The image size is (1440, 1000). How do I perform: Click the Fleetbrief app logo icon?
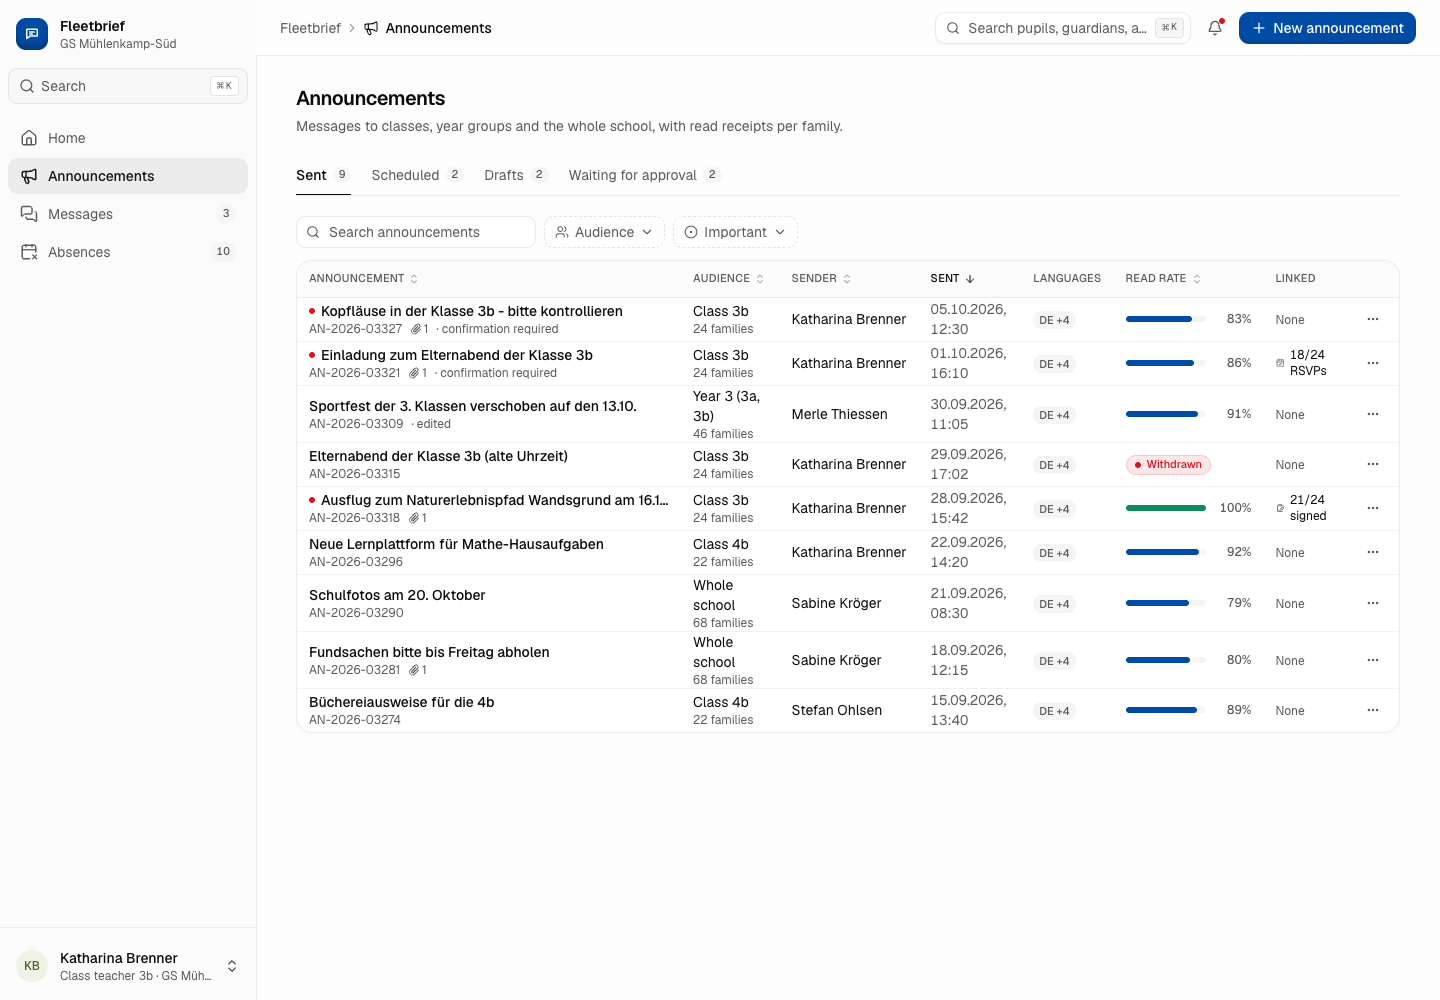(32, 34)
